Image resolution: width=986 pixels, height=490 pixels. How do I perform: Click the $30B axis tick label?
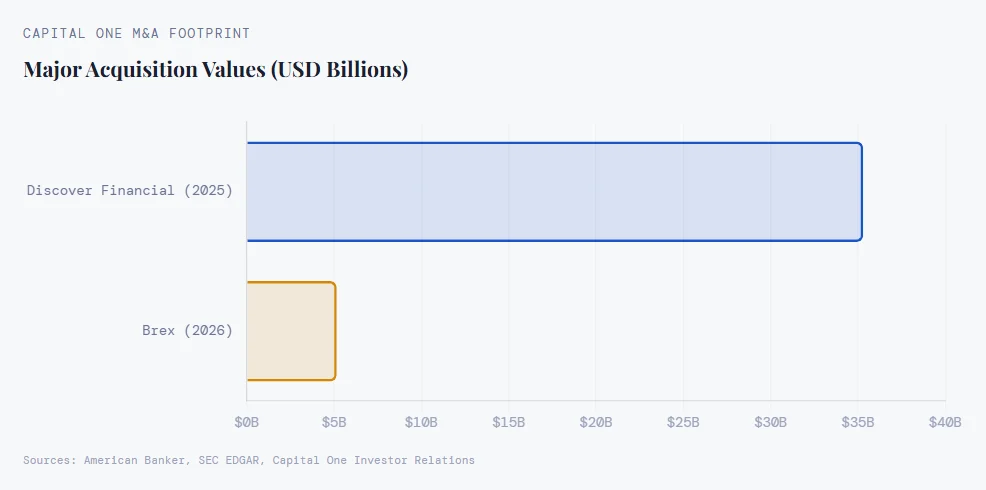click(x=771, y=422)
